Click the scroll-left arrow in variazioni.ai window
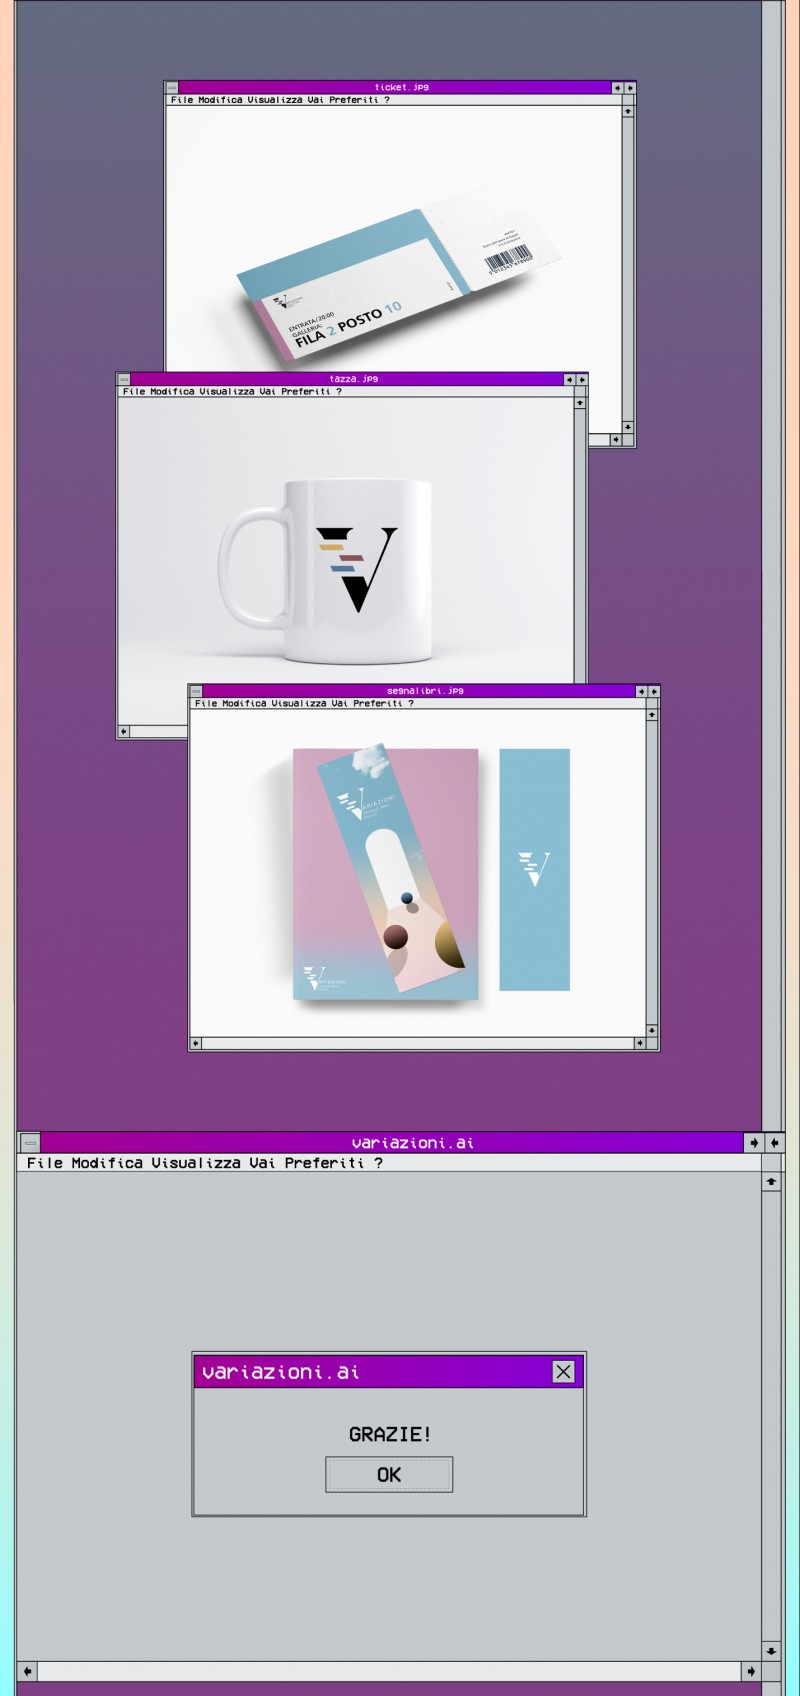This screenshot has width=800, height=1696. click(28, 1671)
